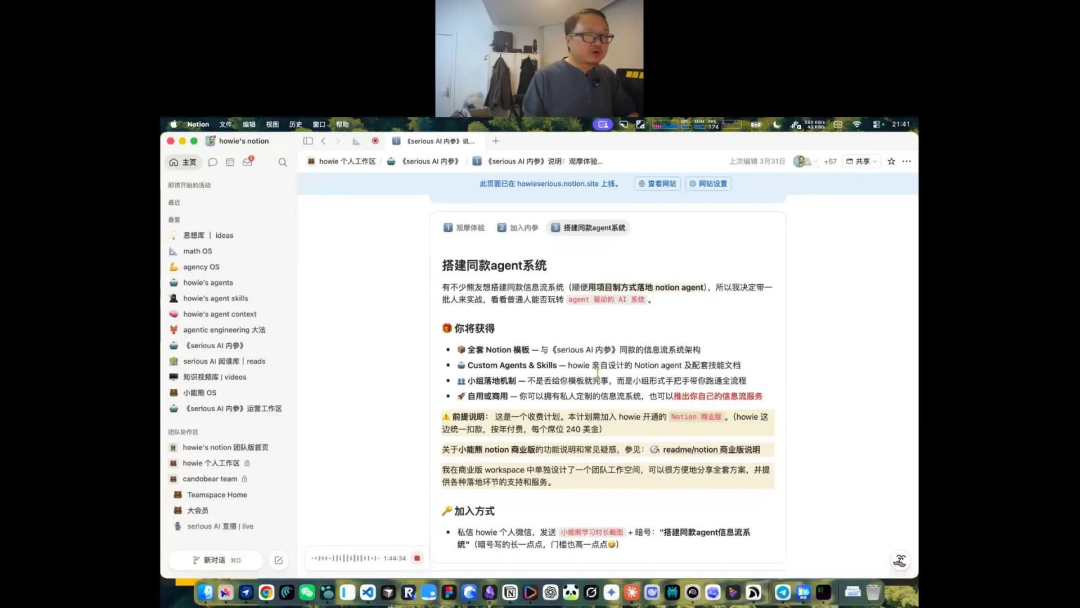
Task: Open Visual Studio Code in the Dock
Action: coord(368,592)
